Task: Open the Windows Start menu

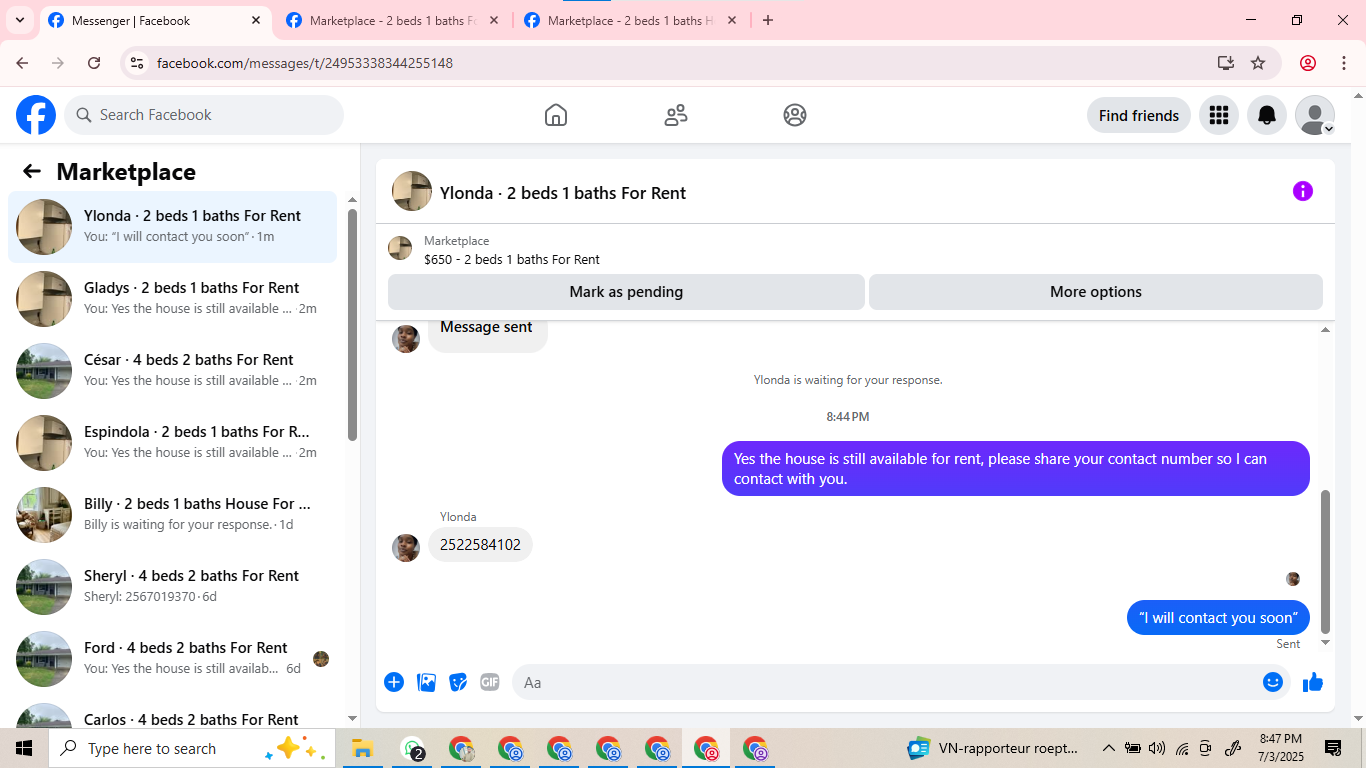Action: click(x=24, y=748)
